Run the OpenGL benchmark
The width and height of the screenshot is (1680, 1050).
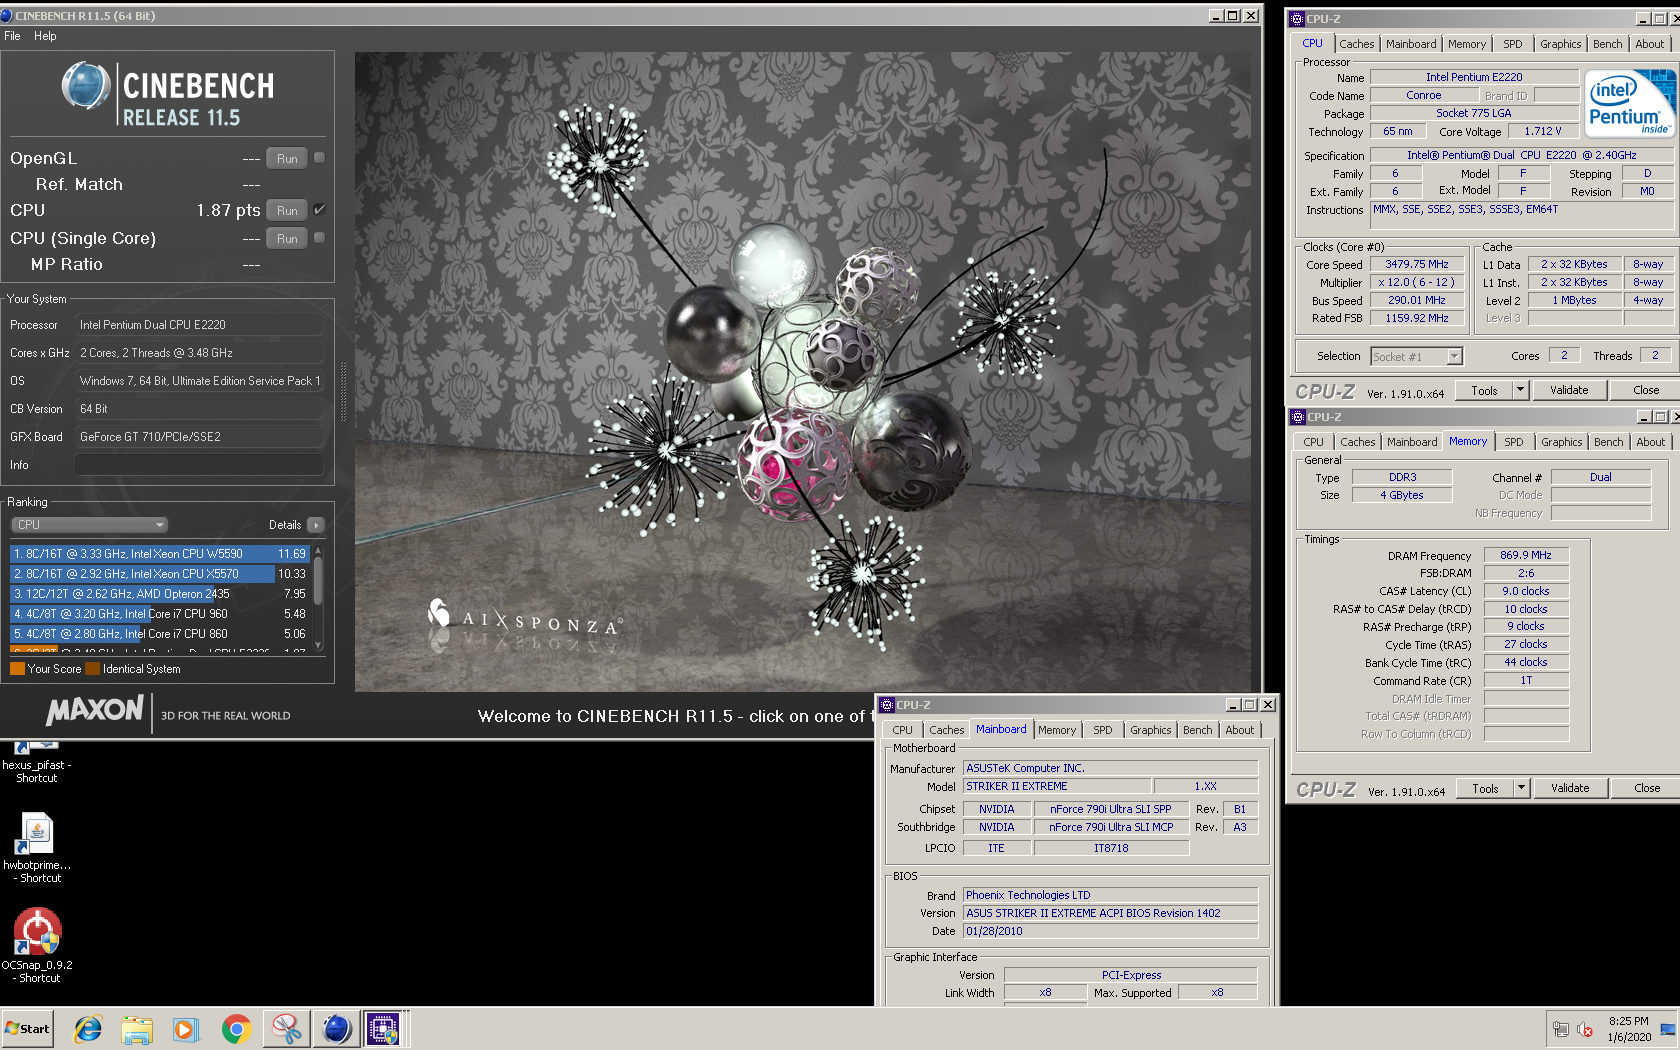(x=287, y=158)
